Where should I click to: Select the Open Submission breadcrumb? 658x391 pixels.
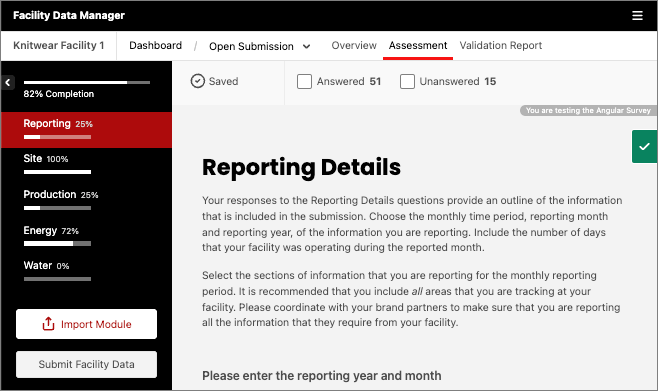click(251, 46)
